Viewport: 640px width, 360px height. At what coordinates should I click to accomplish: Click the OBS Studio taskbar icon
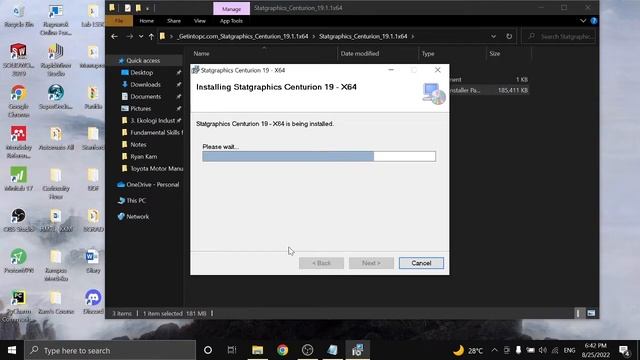point(307,350)
